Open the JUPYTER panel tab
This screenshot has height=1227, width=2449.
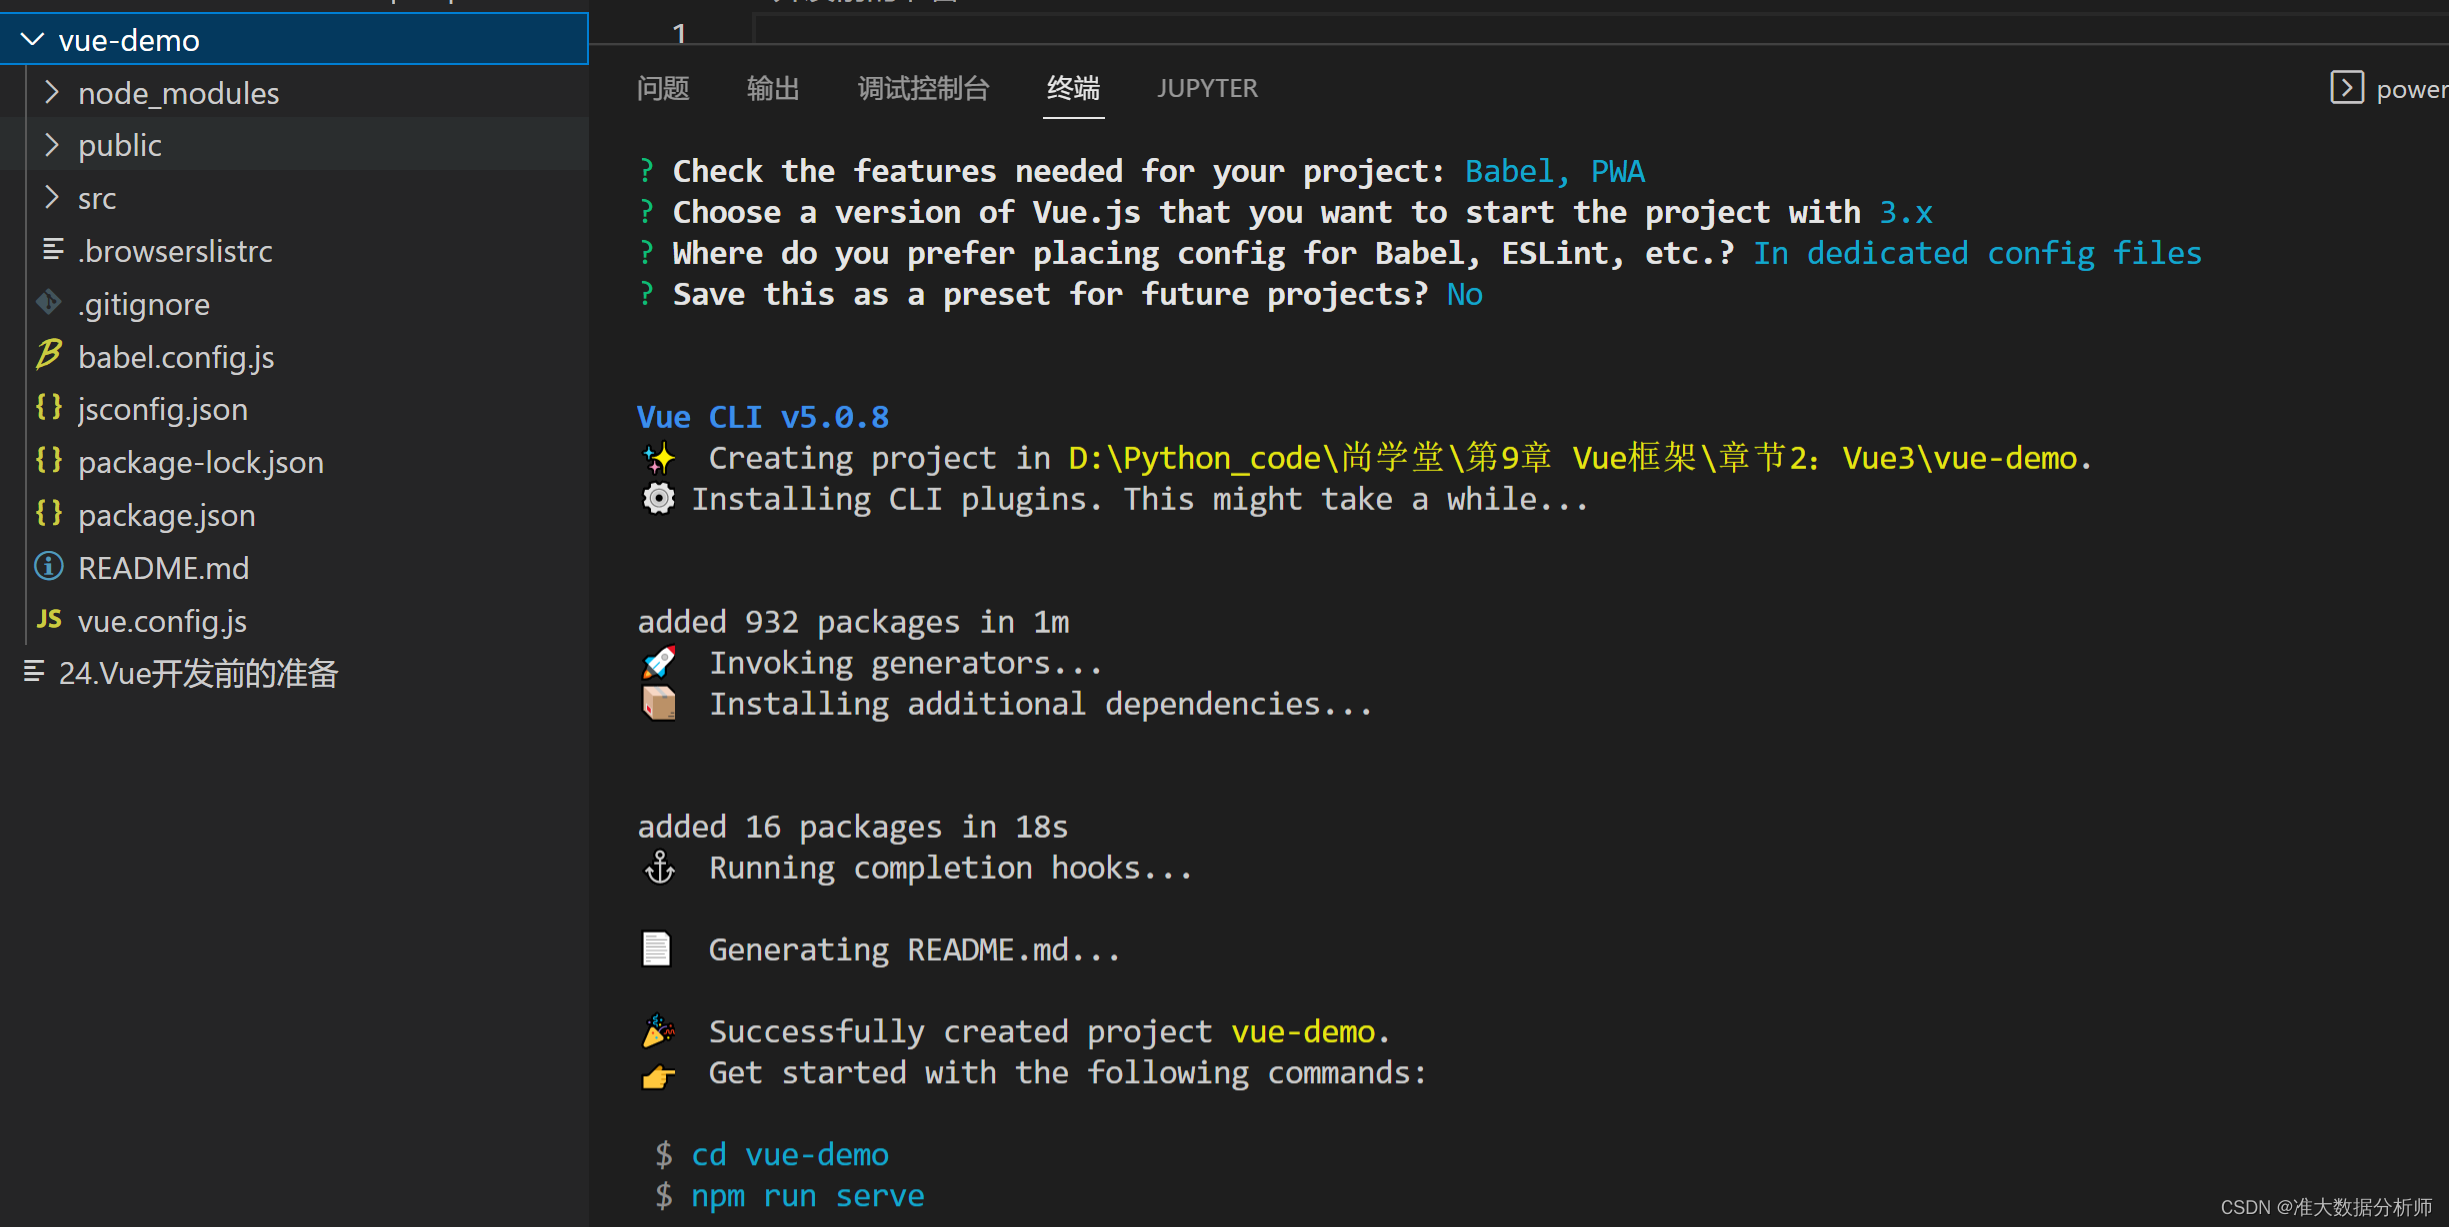1207,89
